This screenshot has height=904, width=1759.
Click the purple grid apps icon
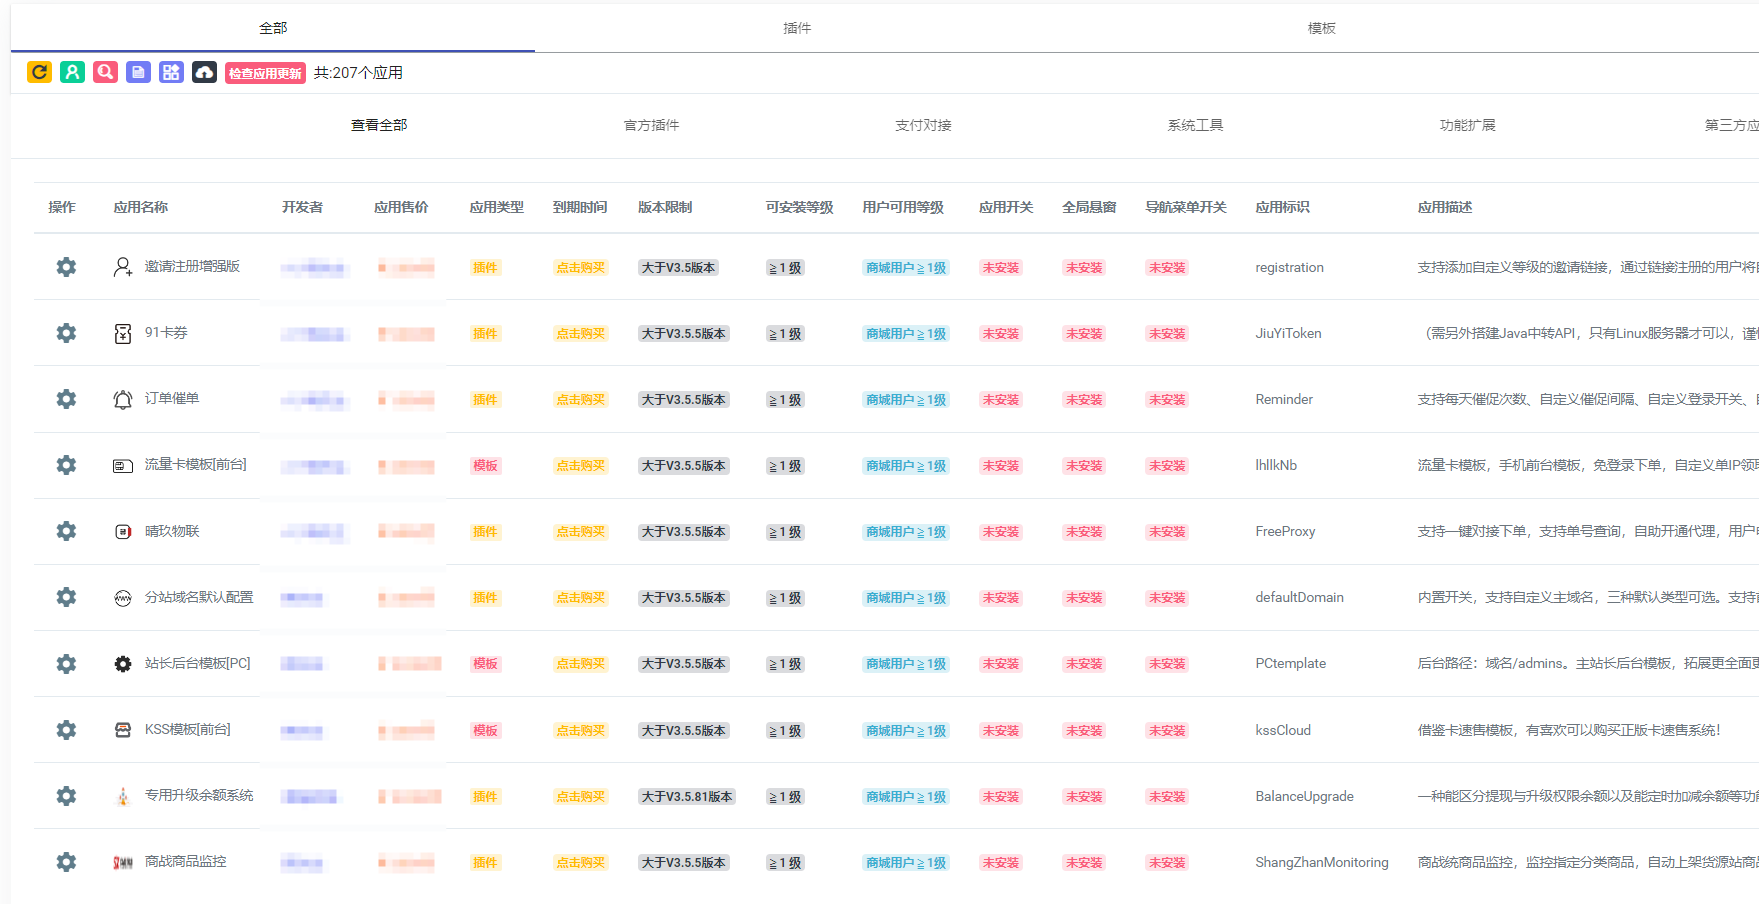coord(171,72)
